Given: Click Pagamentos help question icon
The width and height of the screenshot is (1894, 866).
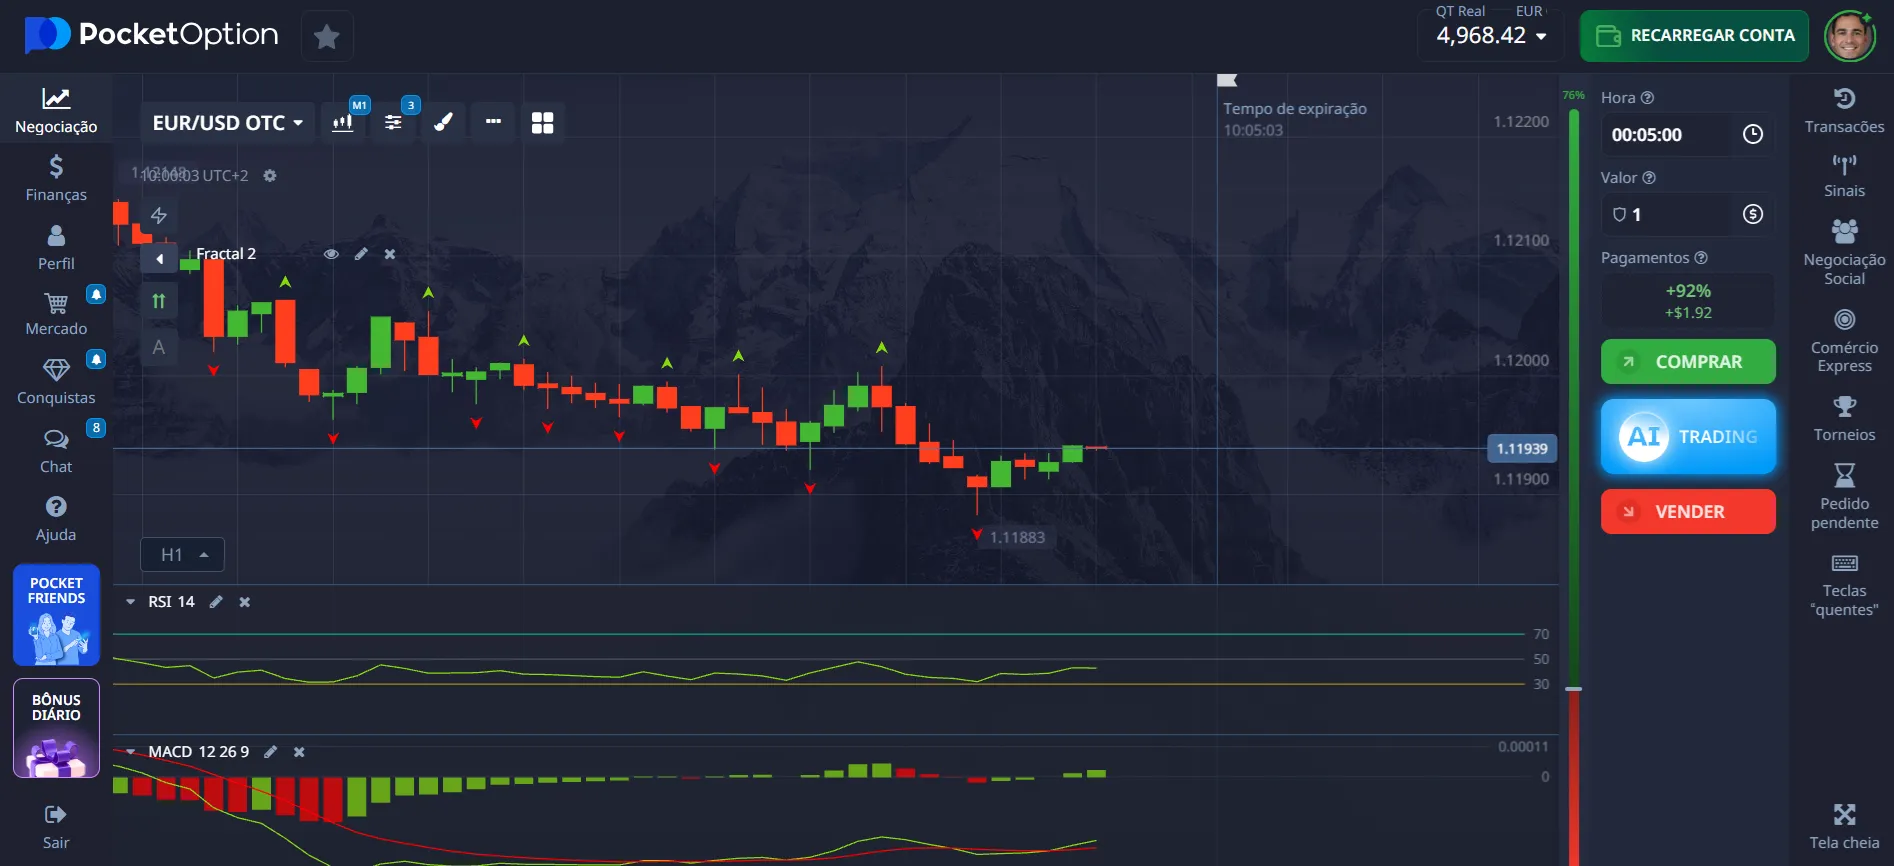Looking at the screenshot, I should [1701, 258].
